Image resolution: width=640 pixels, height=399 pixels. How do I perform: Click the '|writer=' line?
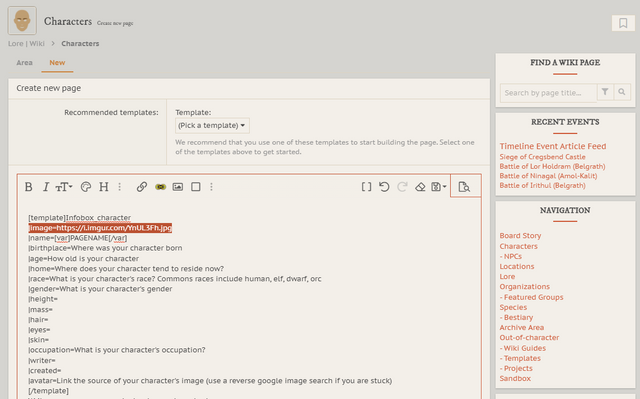[x=42, y=361]
